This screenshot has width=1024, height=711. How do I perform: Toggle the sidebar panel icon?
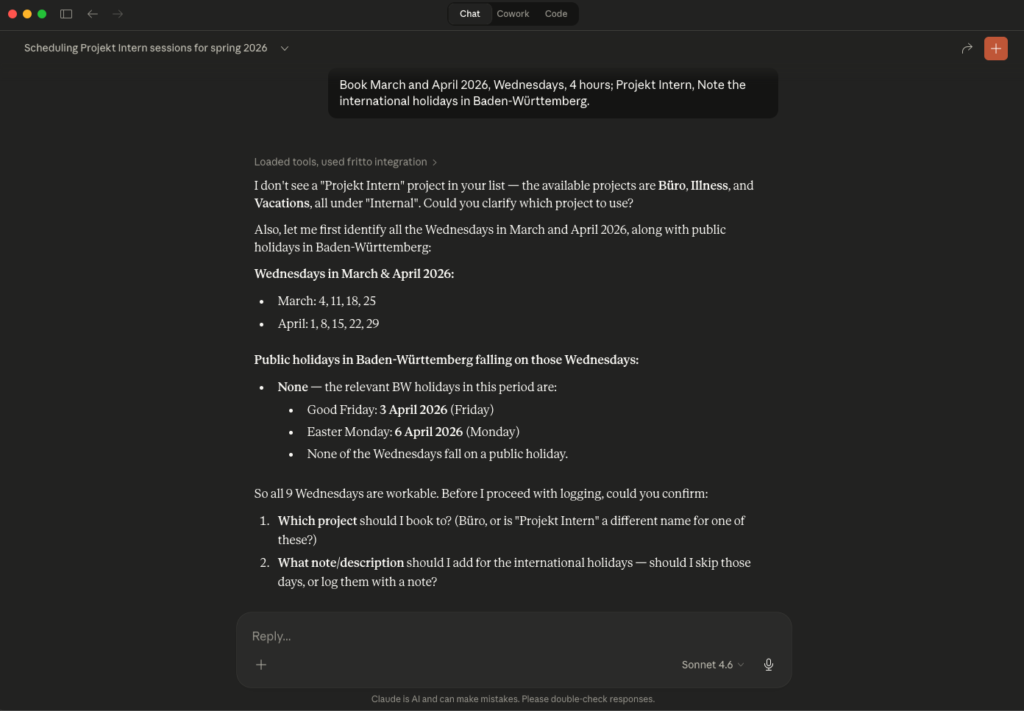coord(66,14)
